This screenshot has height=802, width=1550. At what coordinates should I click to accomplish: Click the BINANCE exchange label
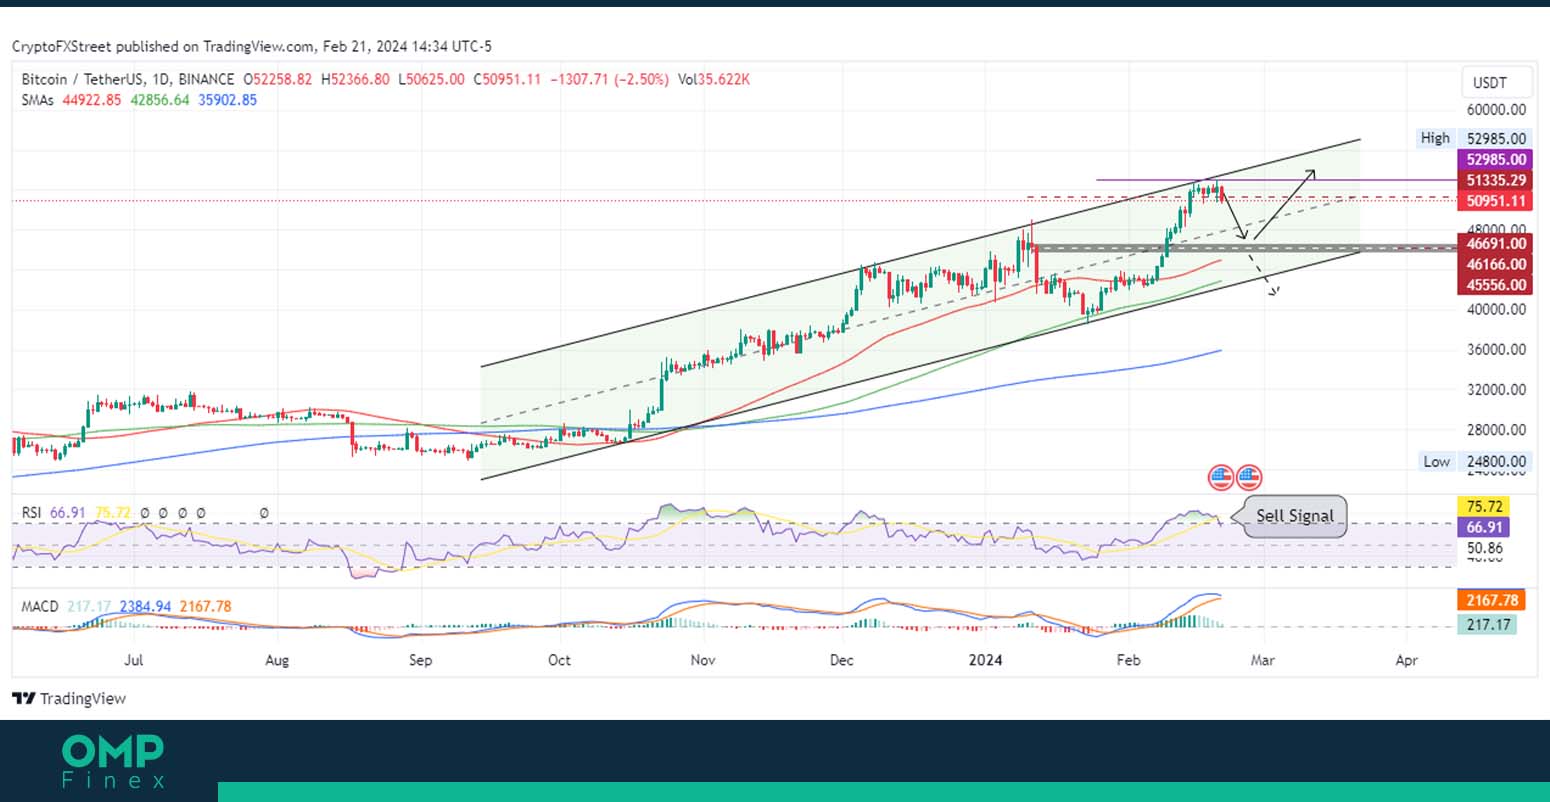tap(206, 79)
